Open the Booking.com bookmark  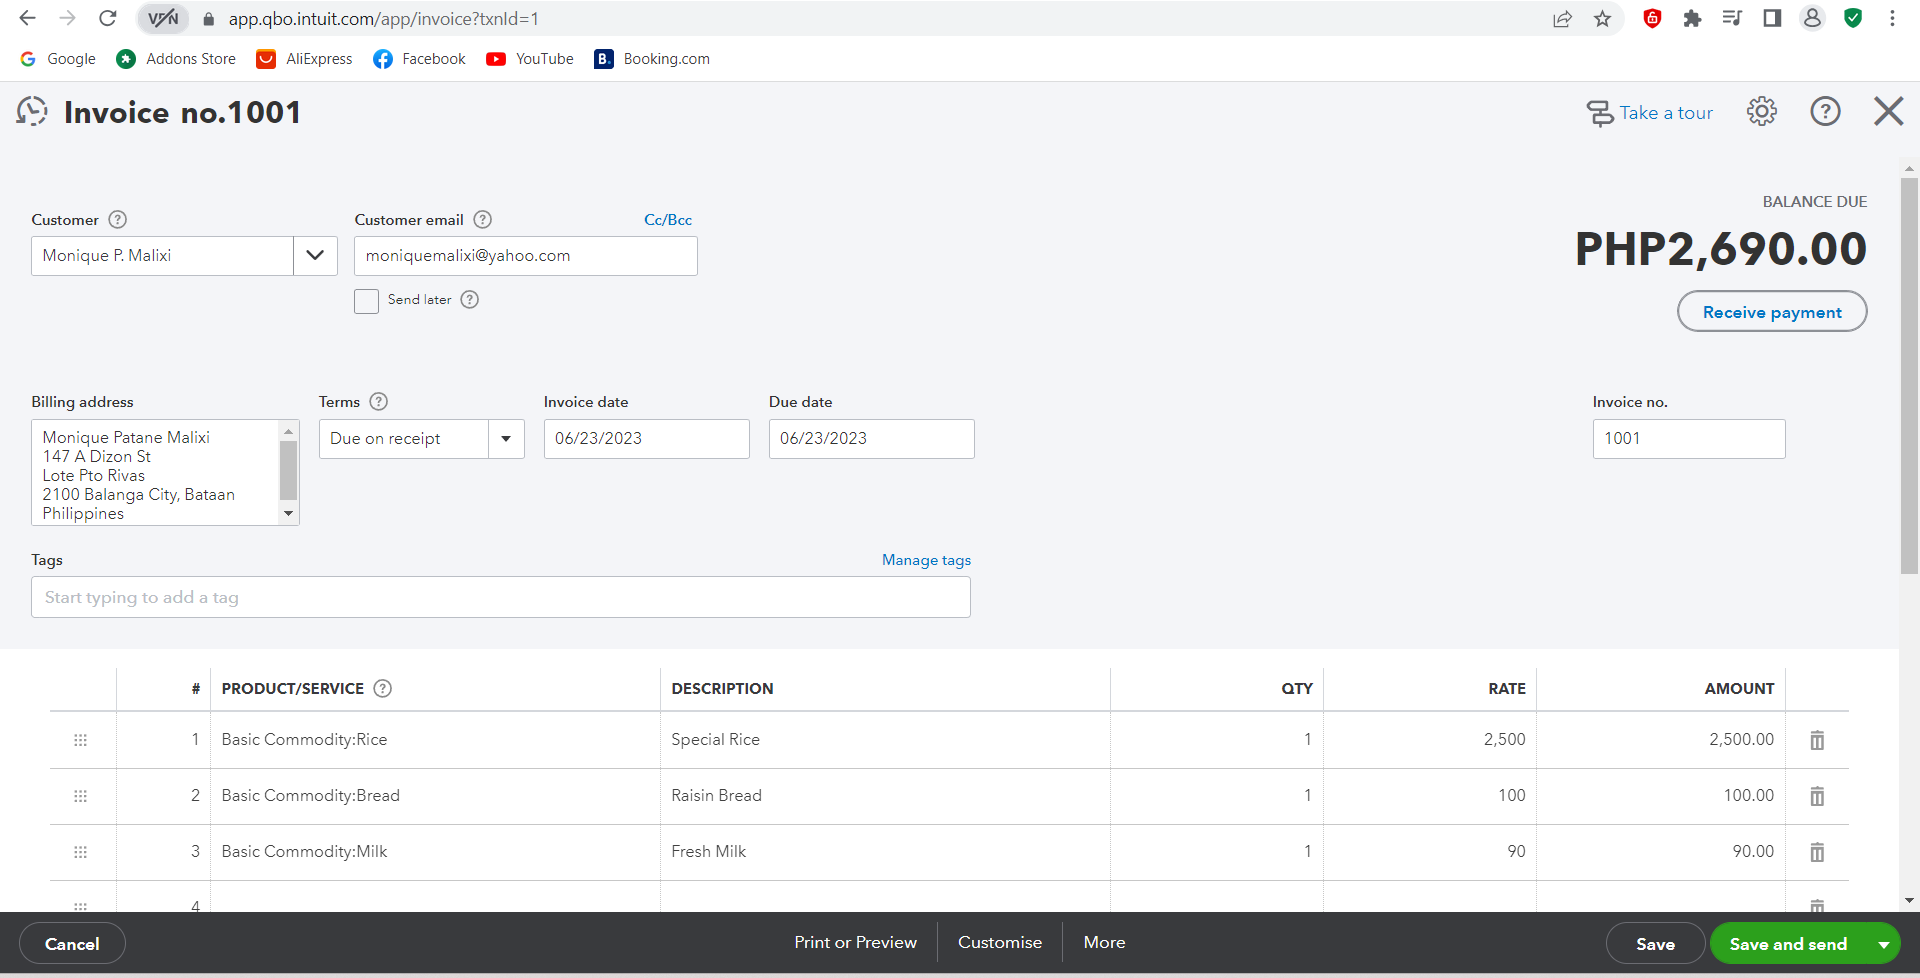click(652, 59)
